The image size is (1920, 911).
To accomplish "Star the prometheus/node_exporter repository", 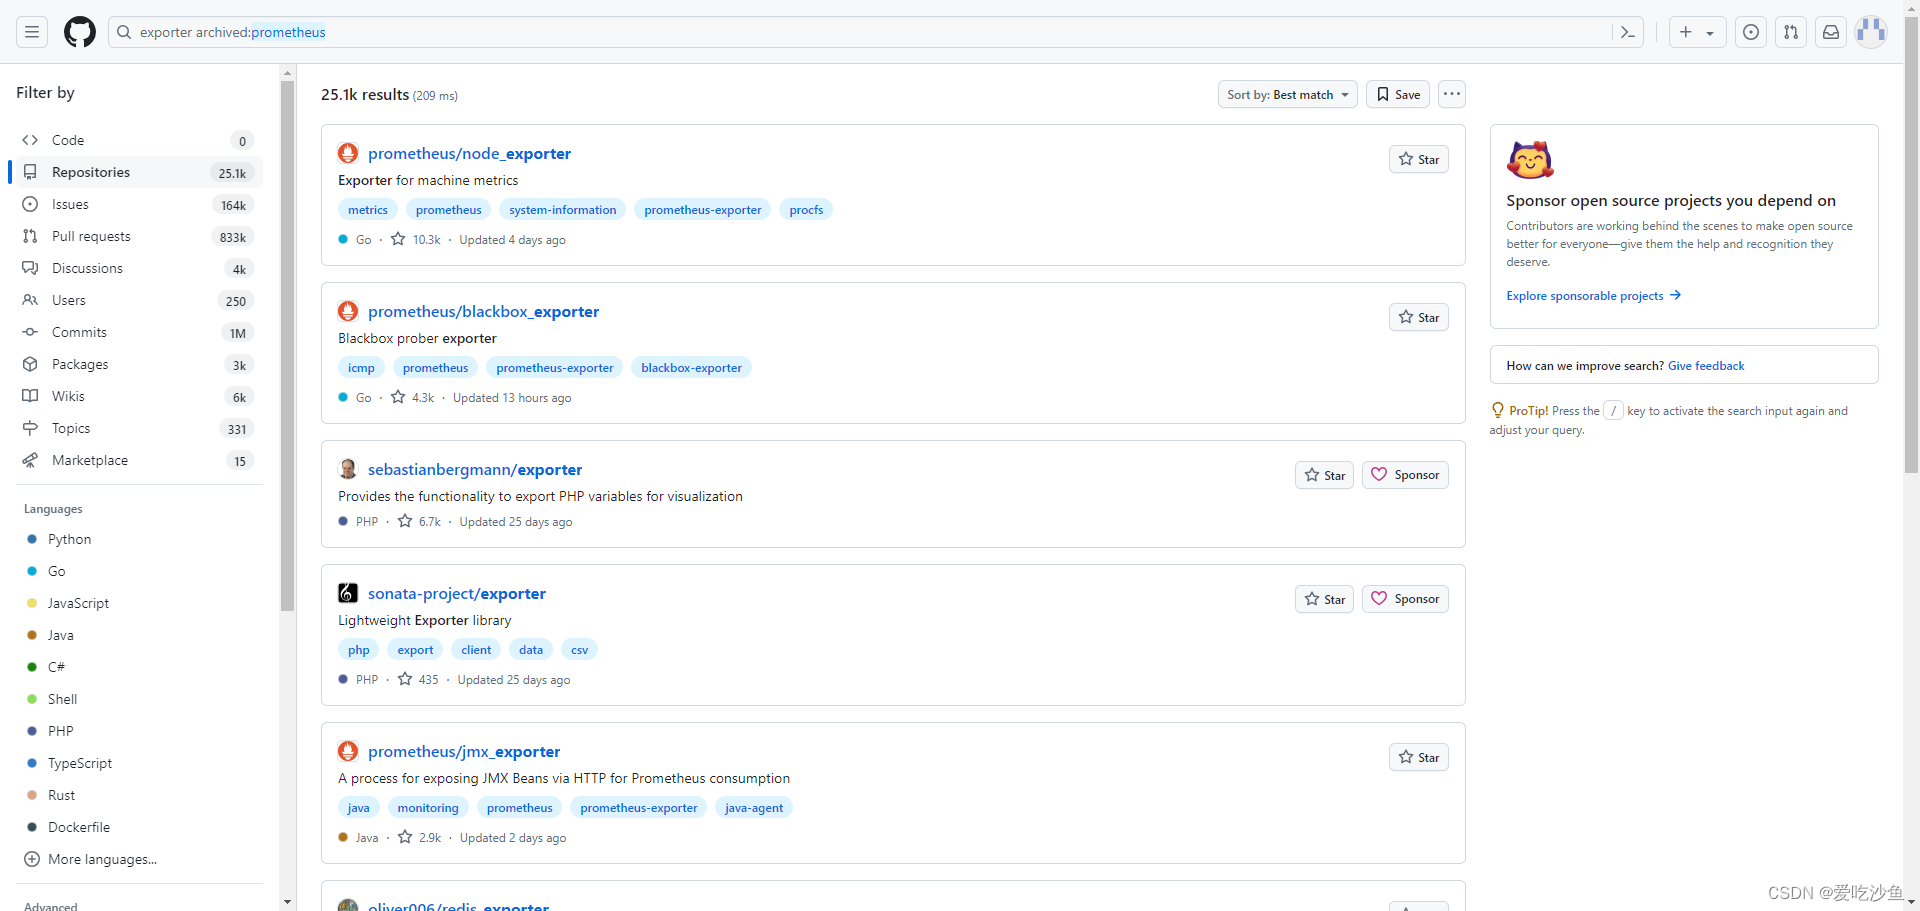I will (1418, 159).
